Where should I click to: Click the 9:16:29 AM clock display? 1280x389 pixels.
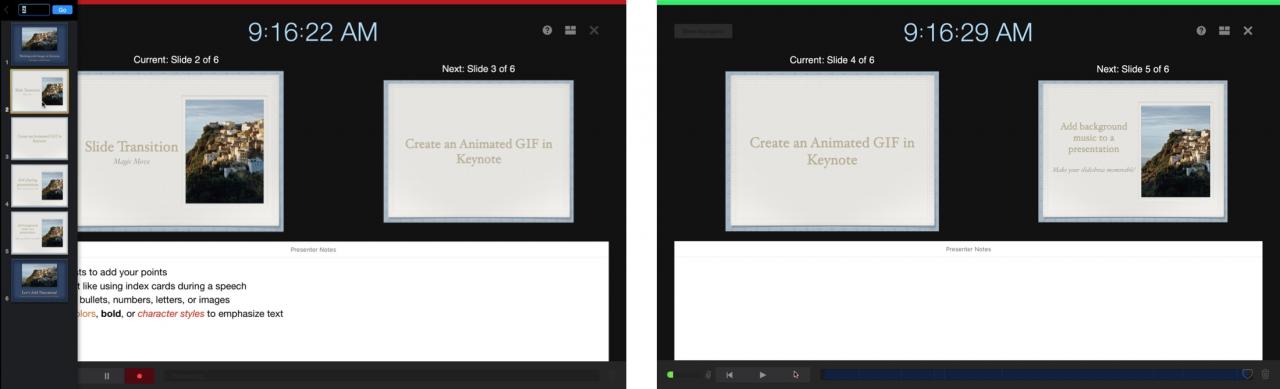[967, 32]
